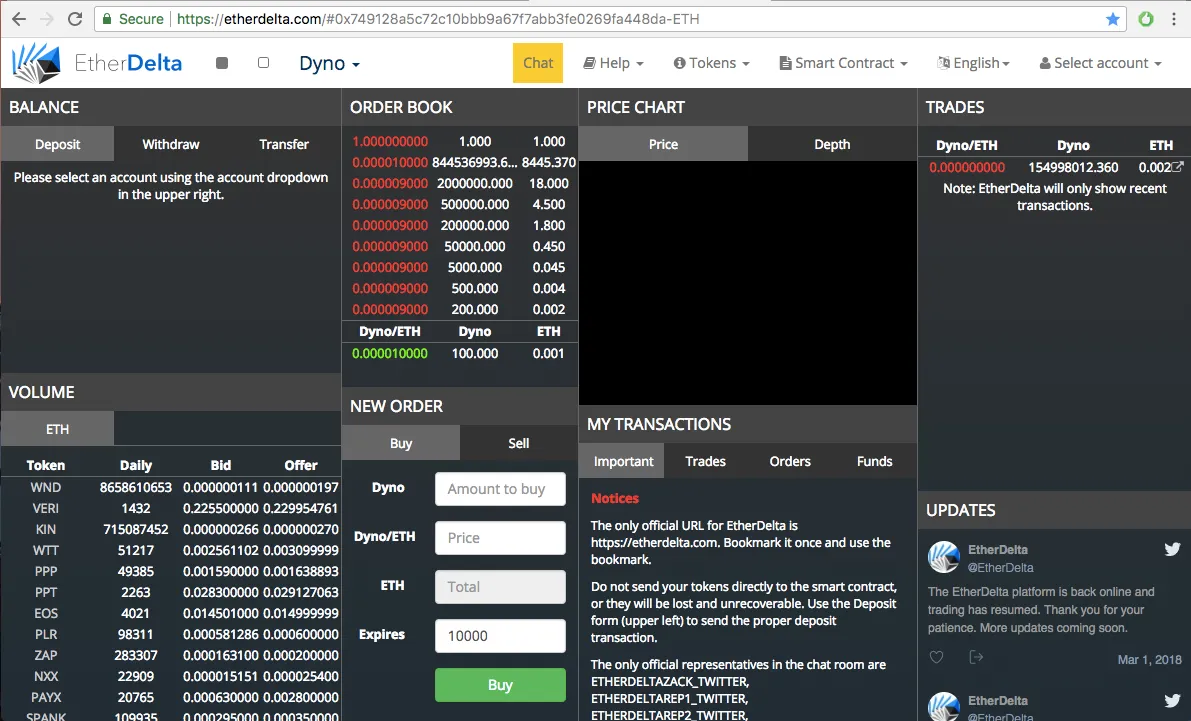Open the English language dropdown

point(974,63)
